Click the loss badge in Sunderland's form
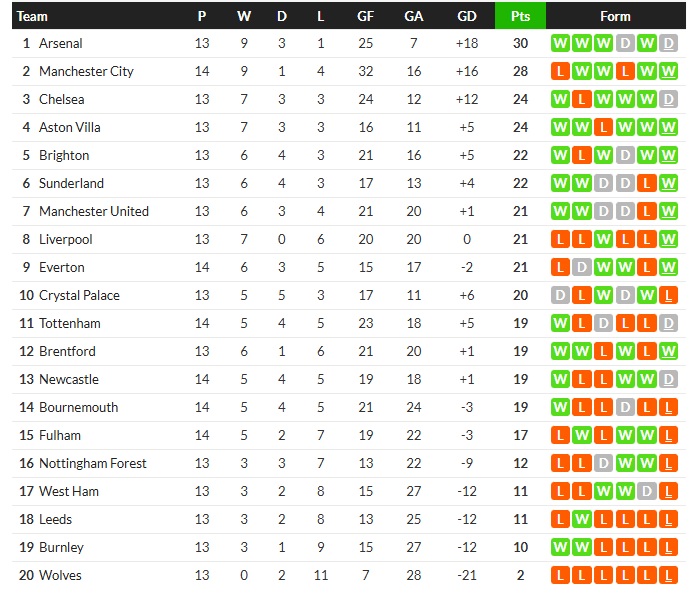 coord(647,183)
